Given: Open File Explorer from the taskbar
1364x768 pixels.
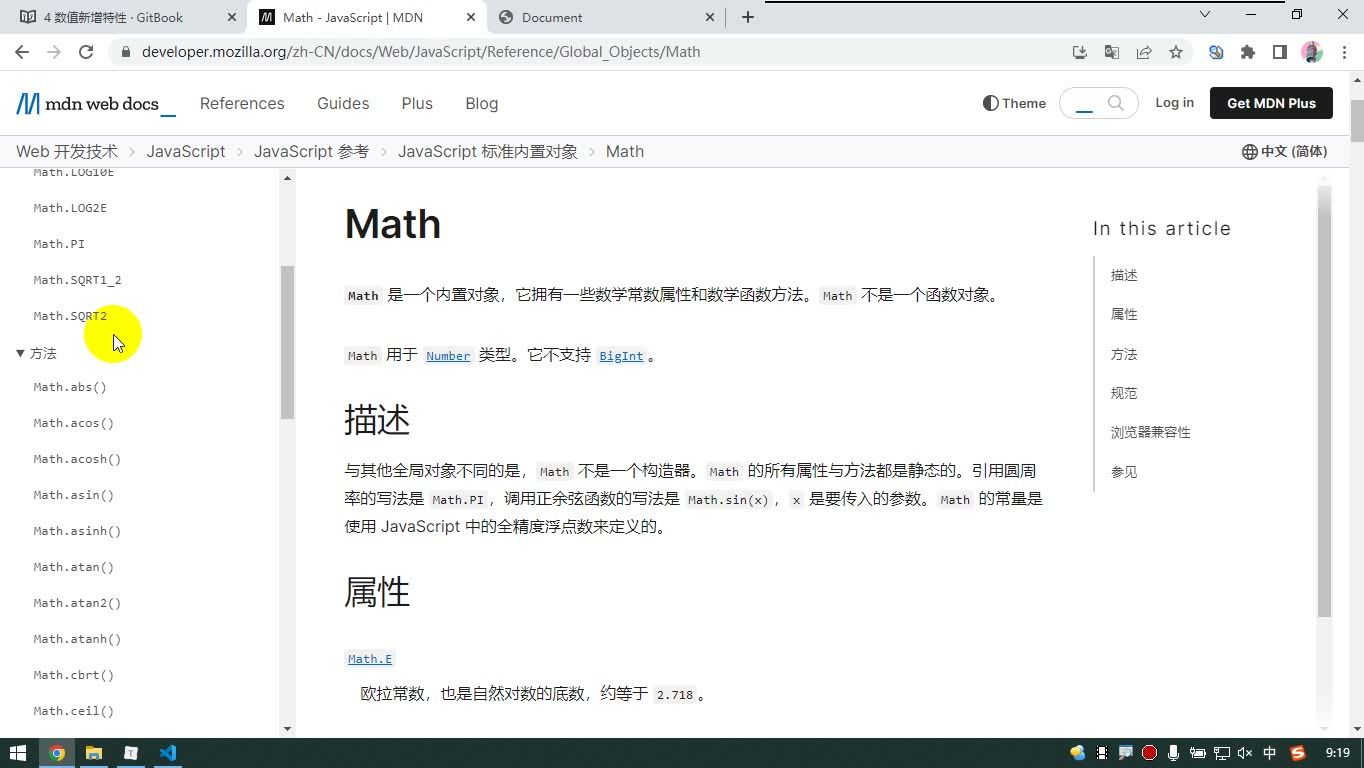Looking at the screenshot, I should pos(93,753).
